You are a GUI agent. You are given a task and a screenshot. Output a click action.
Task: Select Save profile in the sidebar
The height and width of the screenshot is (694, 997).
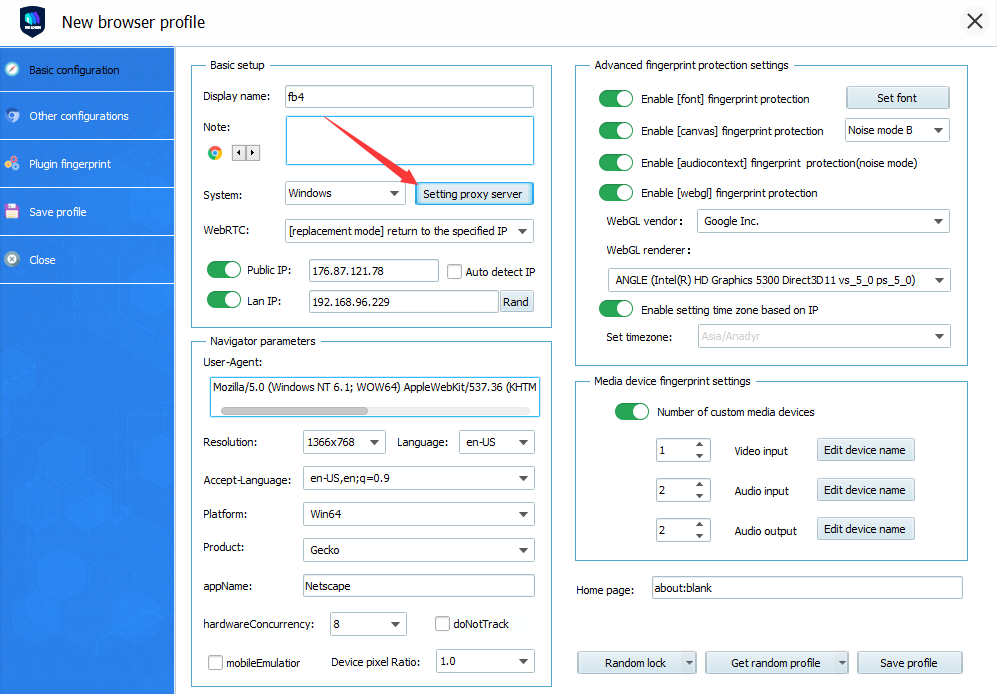tap(87, 212)
